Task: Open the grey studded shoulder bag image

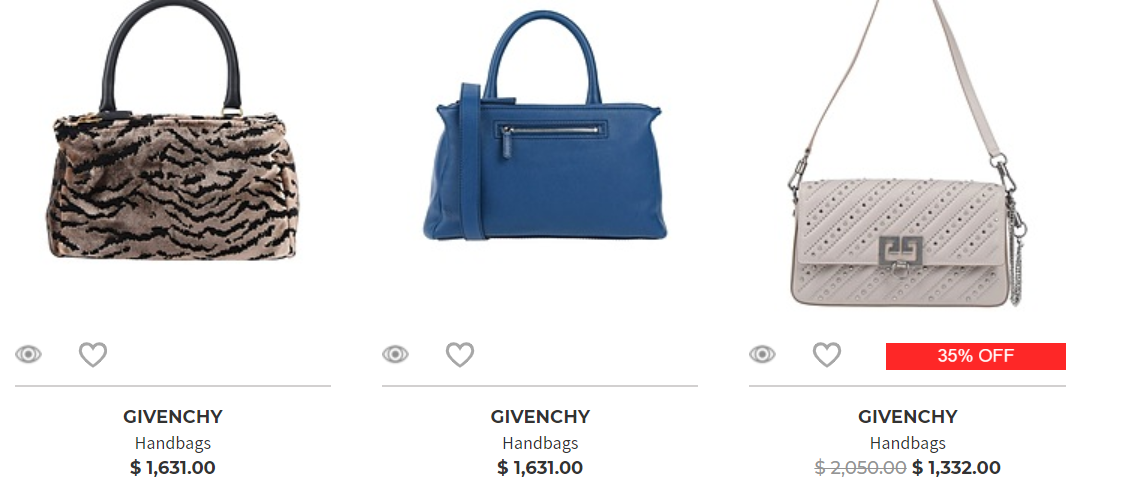Action: point(907,153)
